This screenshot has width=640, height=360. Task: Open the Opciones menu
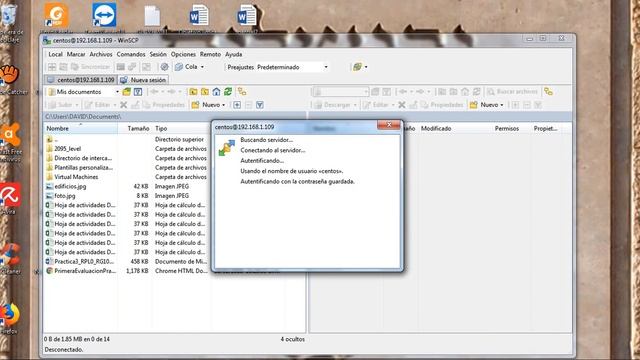point(183,54)
